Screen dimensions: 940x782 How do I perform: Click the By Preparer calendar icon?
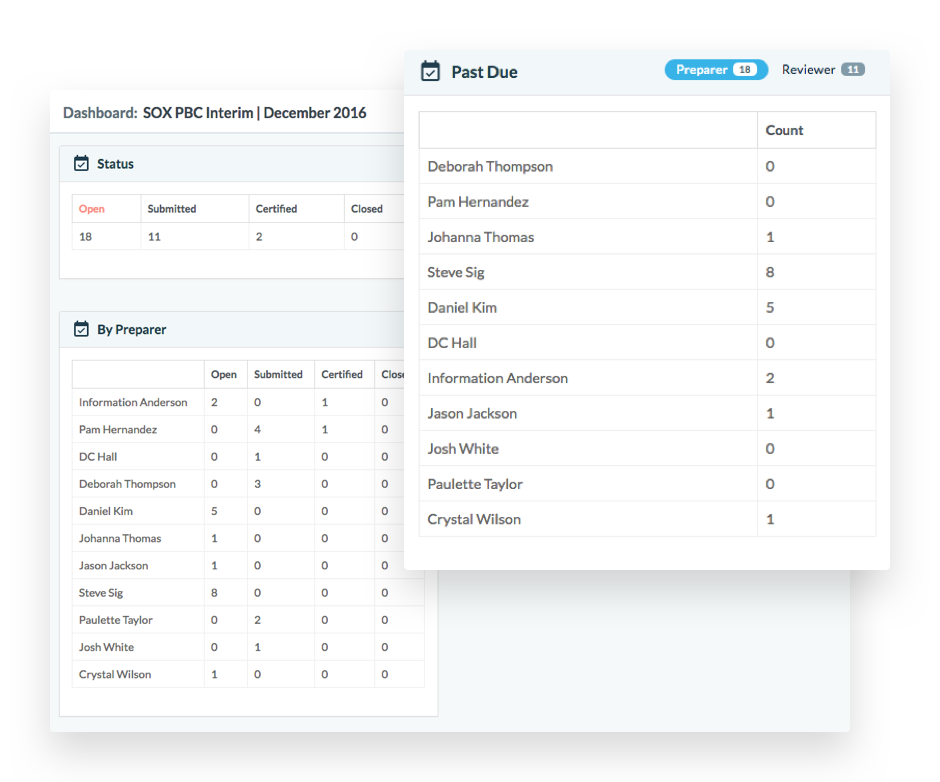click(81, 329)
